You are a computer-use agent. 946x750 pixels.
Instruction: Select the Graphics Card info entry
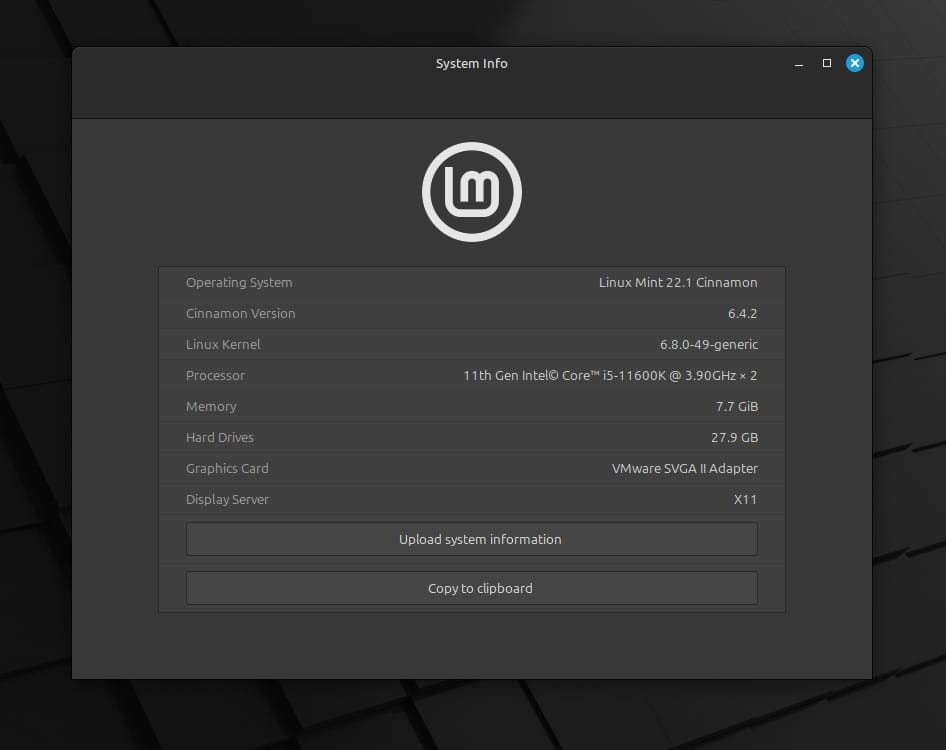471,468
